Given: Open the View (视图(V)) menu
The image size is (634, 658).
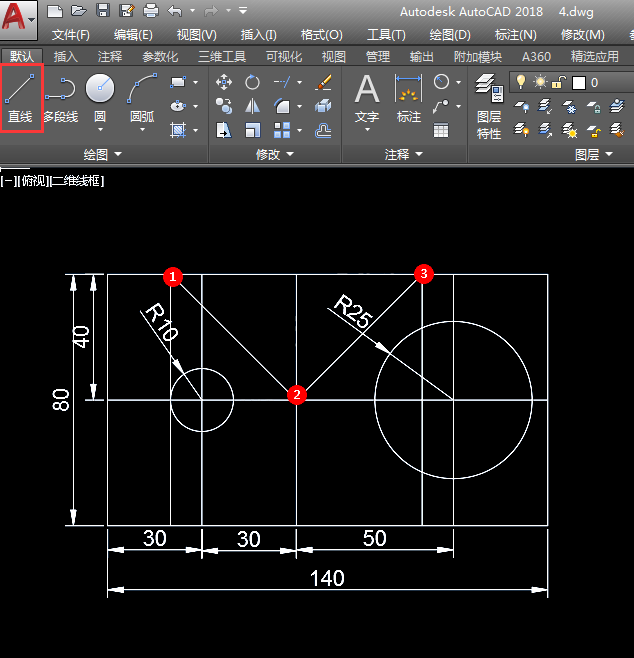Looking at the screenshot, I should click(196, 35).
